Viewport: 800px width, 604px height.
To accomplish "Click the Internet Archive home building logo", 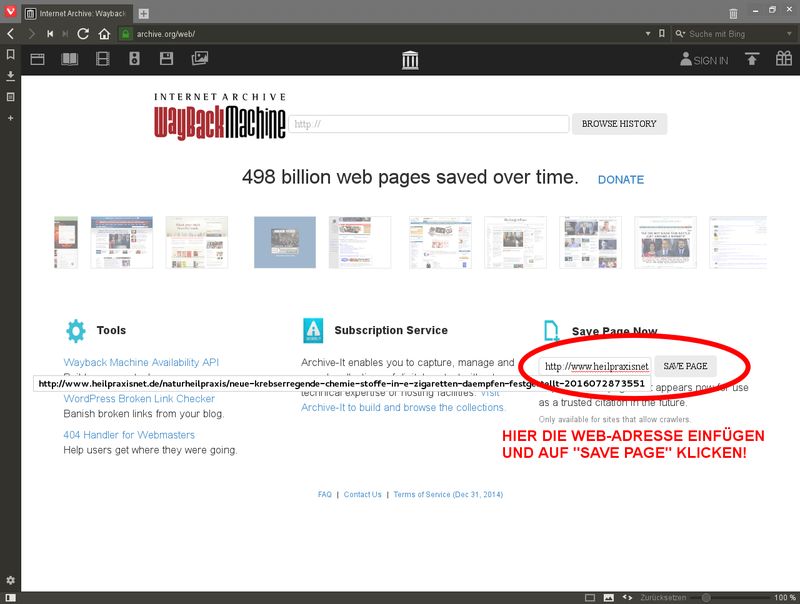I will 410,61.
